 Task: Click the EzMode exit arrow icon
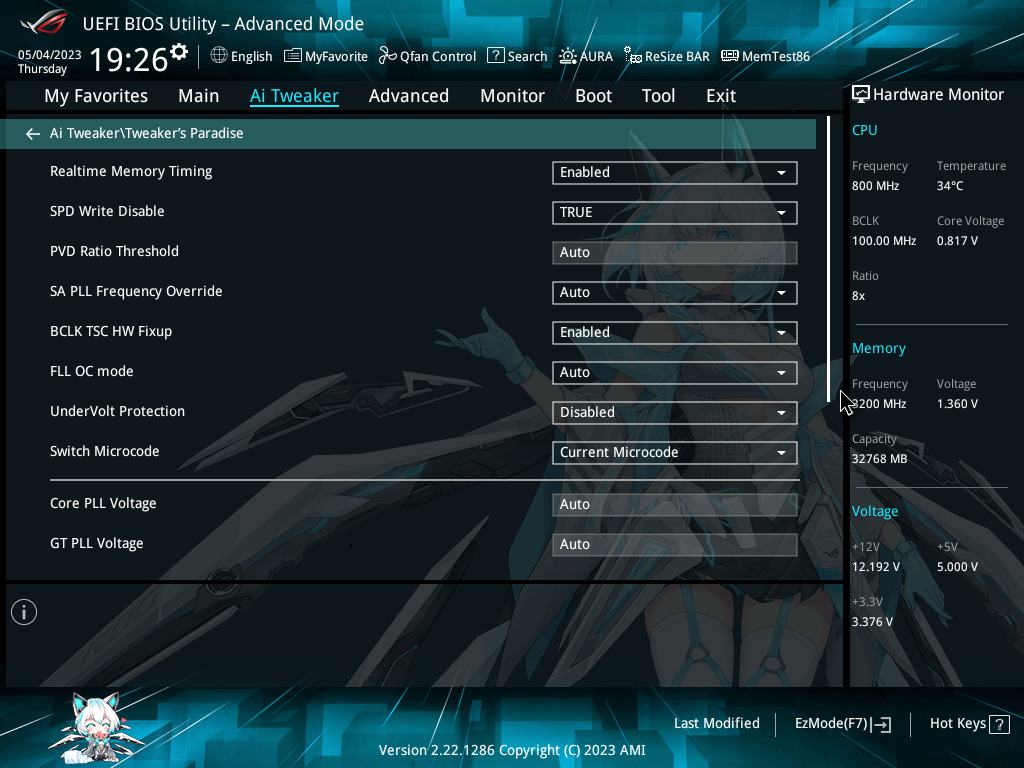tap(882, 724)
